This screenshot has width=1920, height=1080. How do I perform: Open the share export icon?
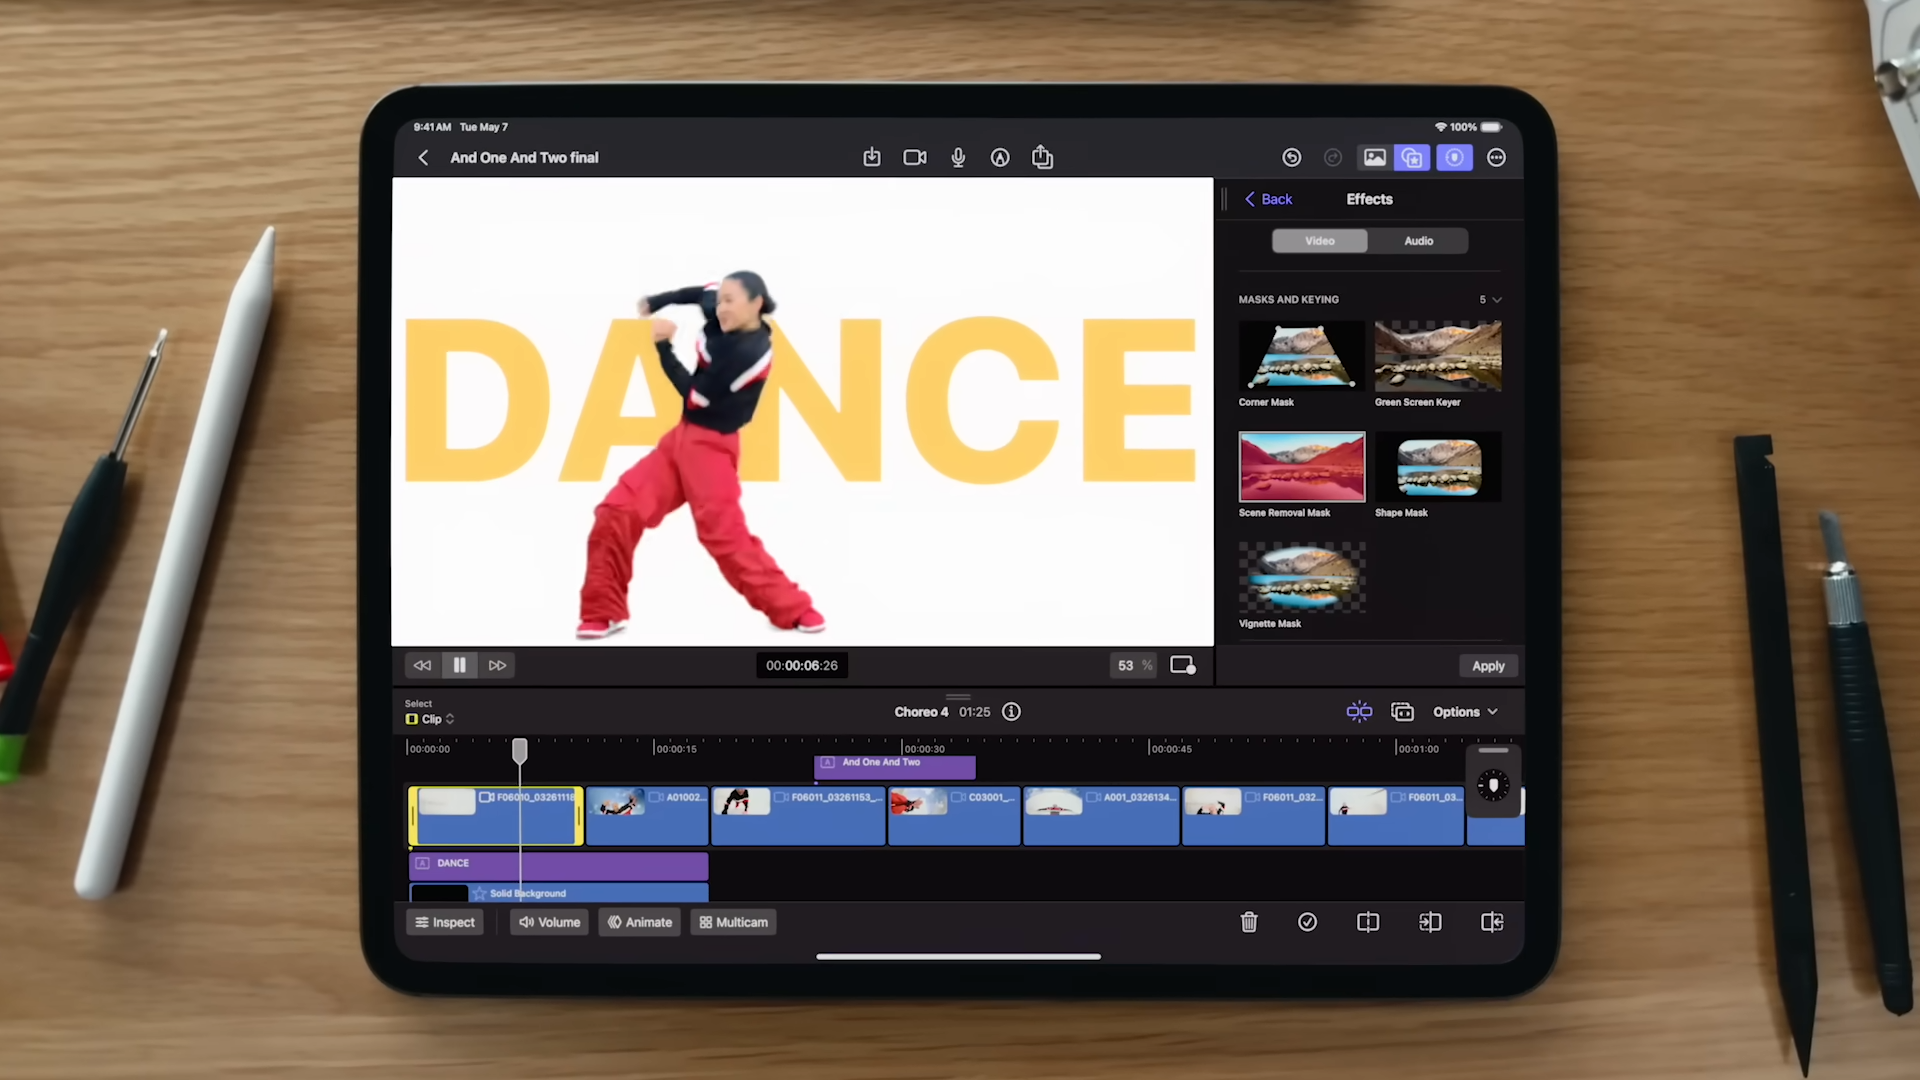[1042, 157]
